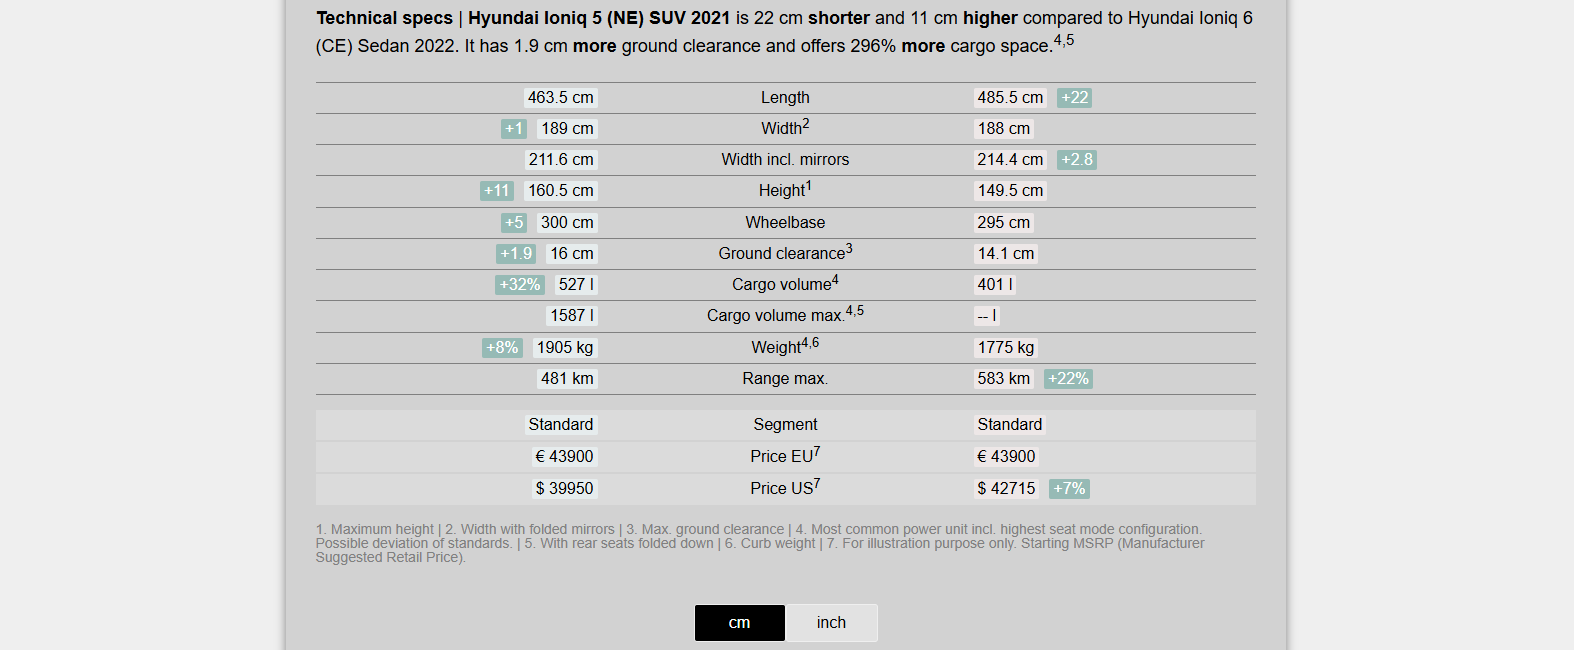
Task: Click the footnotes text below table
Action: [x=760, y=543]
